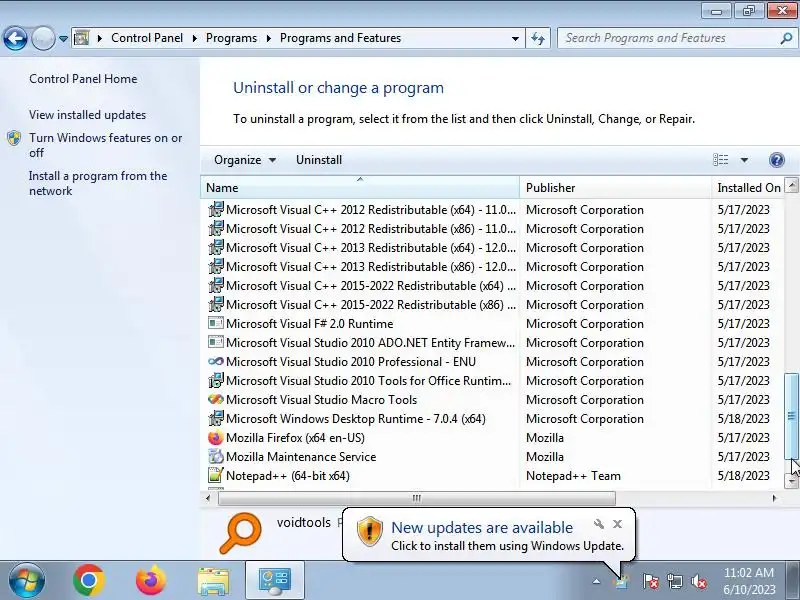
Task: Click the search magnifier icon
Action: [786, 38]
